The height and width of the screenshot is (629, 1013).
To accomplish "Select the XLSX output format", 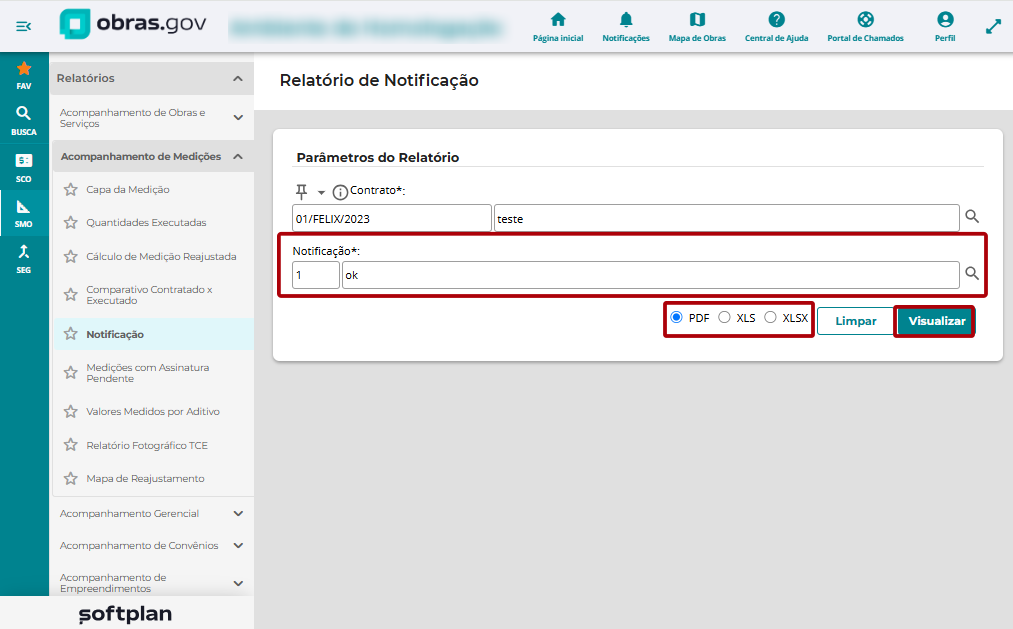I will click(770, 317).
